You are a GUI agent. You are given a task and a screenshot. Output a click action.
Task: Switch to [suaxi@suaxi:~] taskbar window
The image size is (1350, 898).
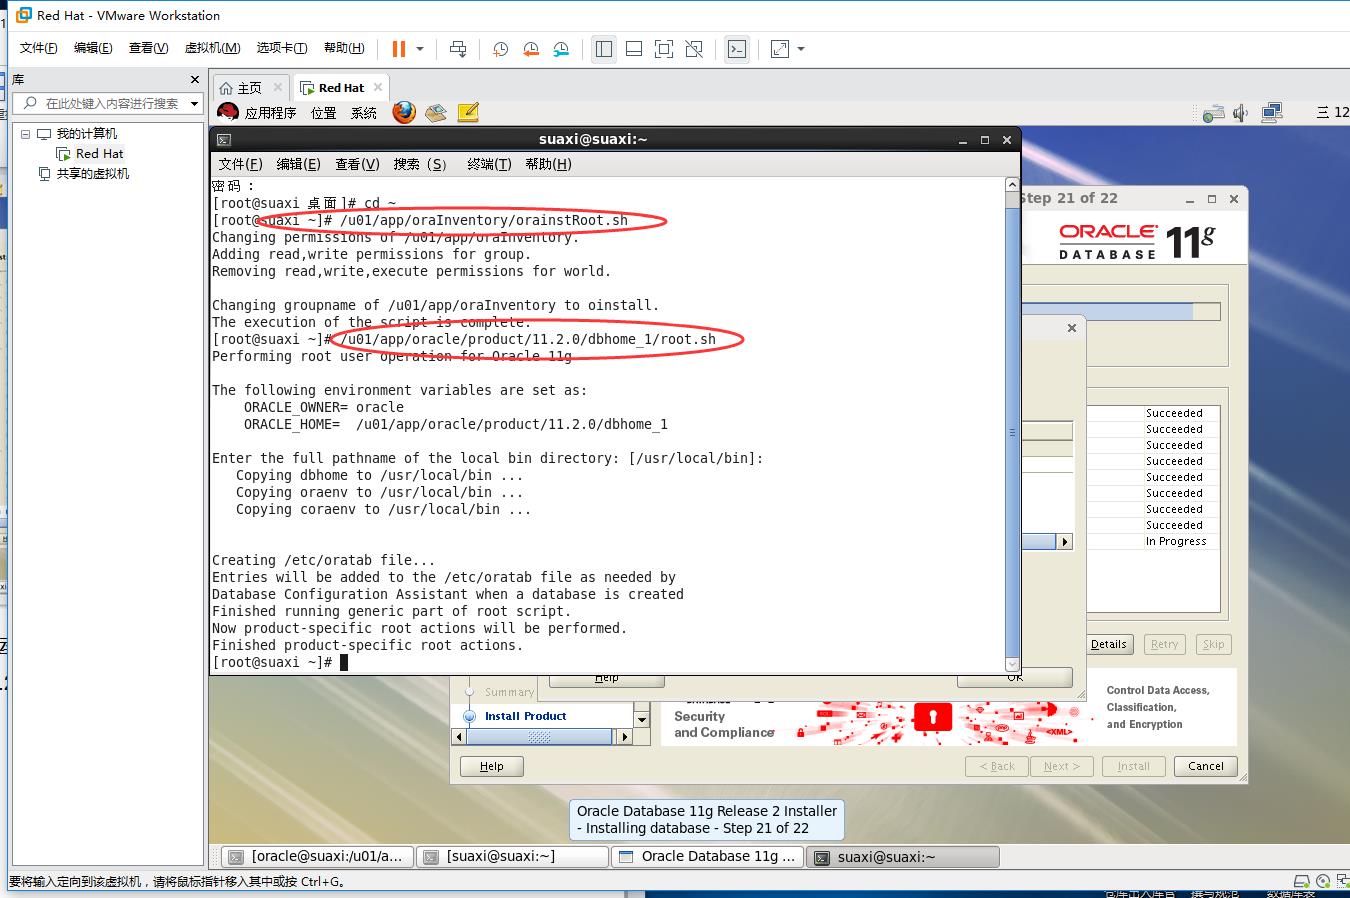(511, 856)
